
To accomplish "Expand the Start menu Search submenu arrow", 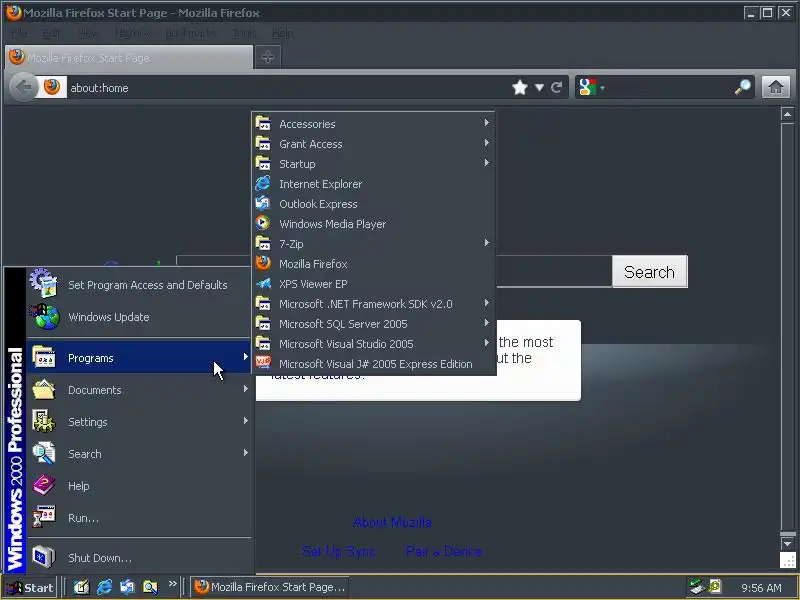I will tap(245, 453).
